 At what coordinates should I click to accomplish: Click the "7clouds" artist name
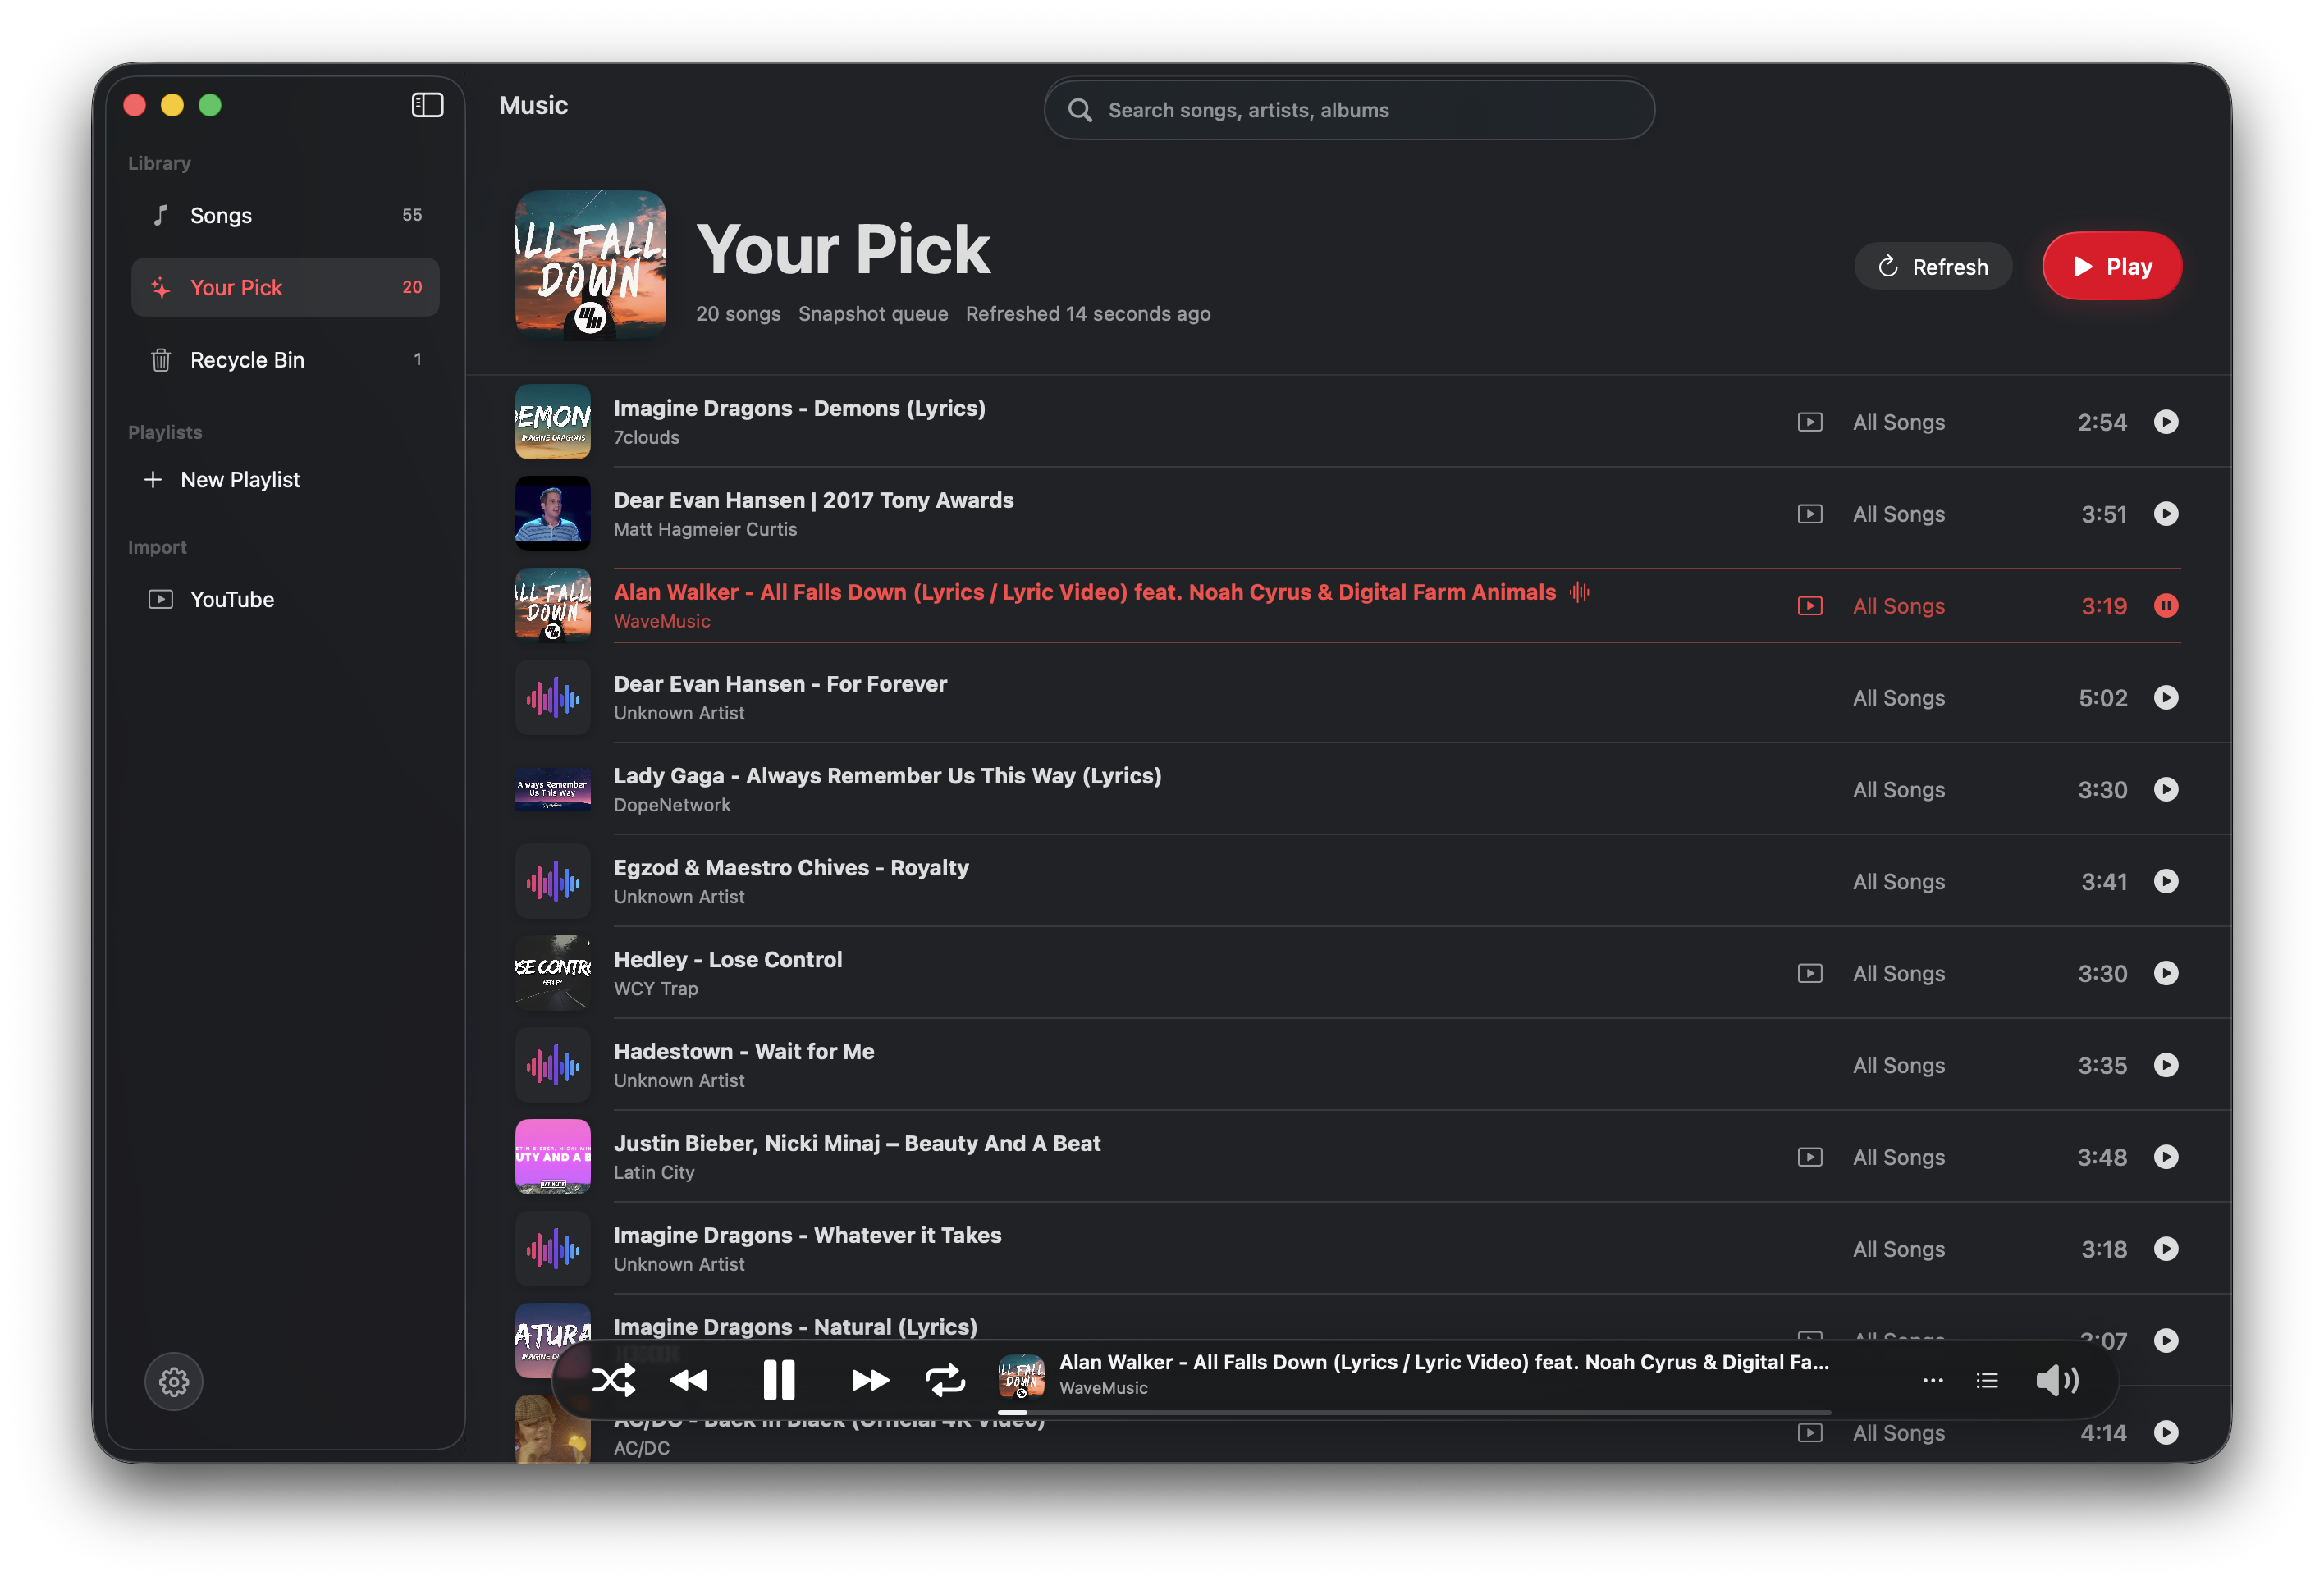click(x=646, y=437)
